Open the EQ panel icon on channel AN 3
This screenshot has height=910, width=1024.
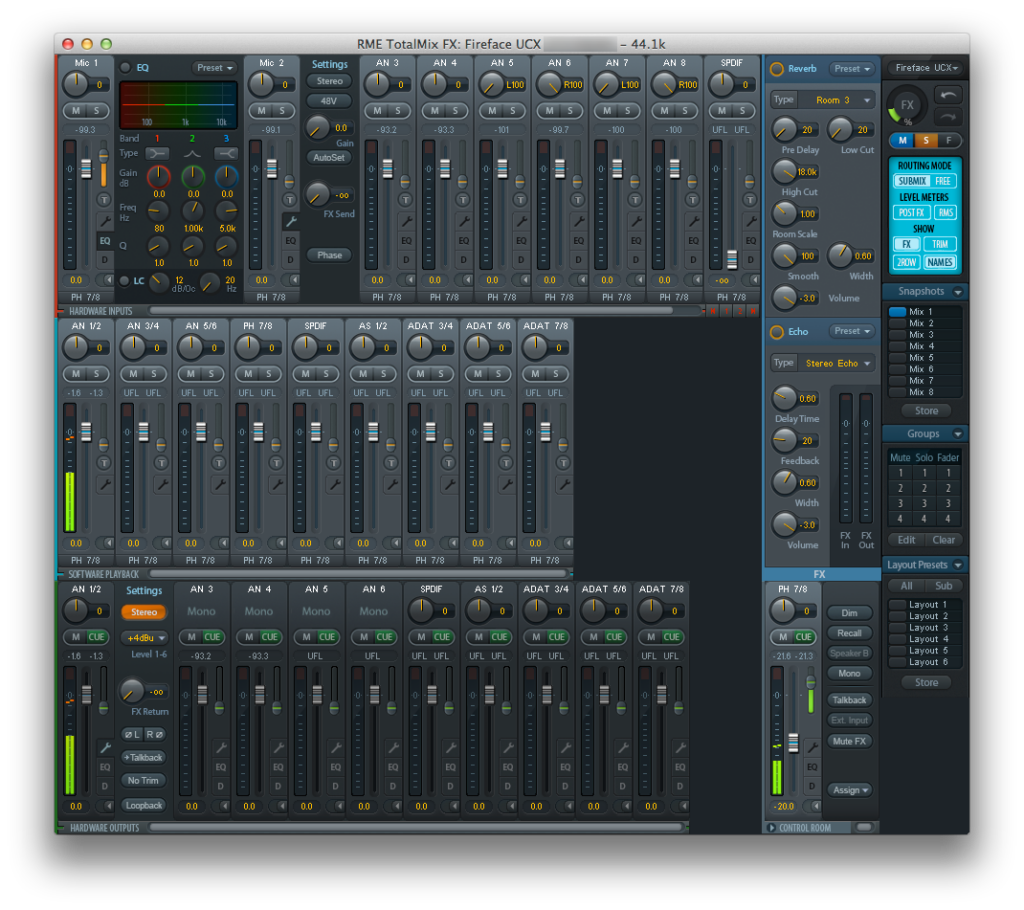point(407,239)
